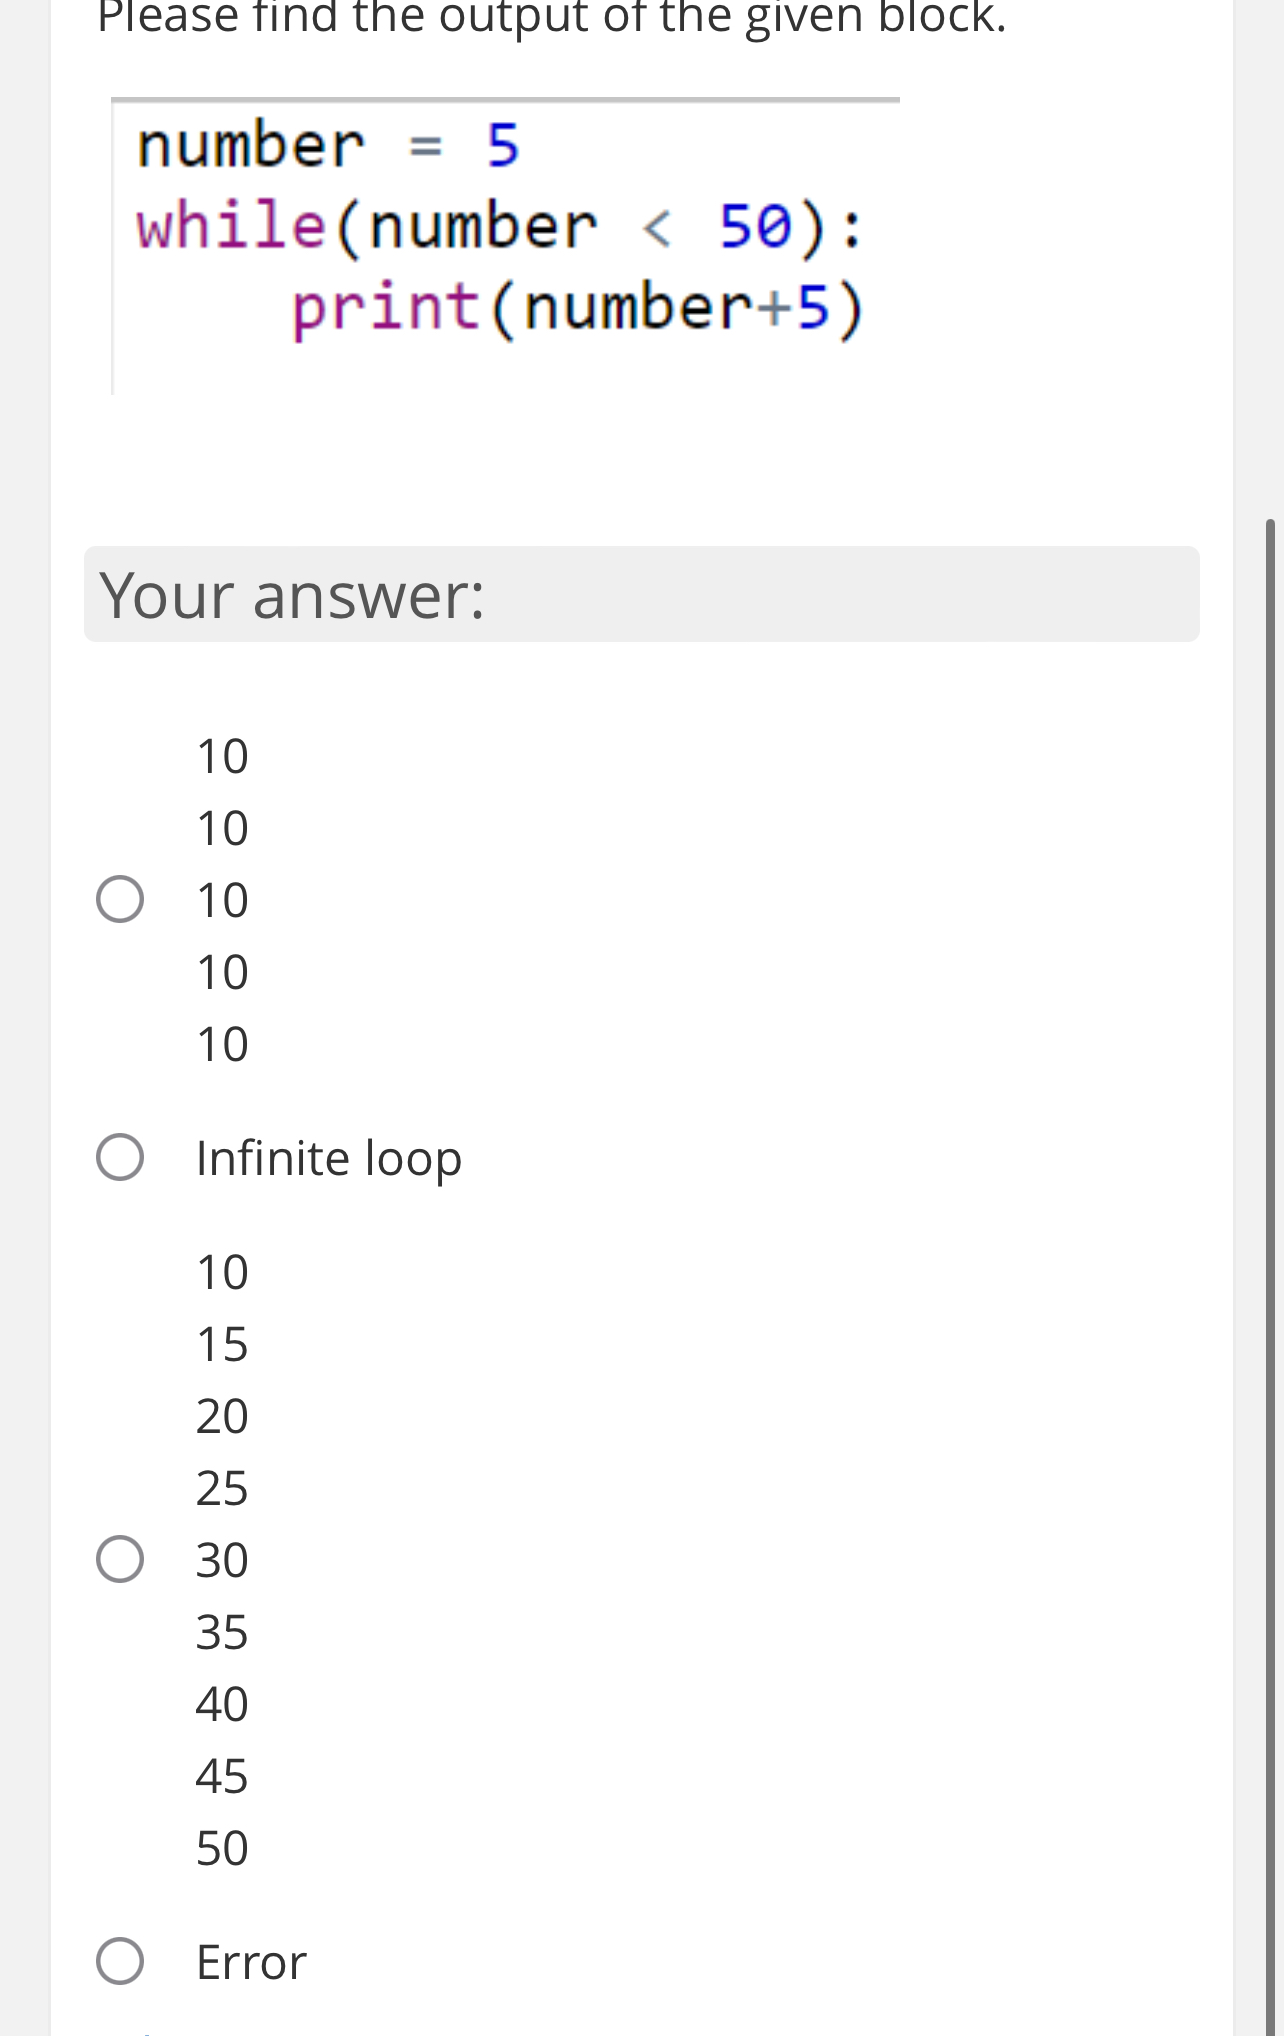Viewport: 1284px width, 2036px height.
Task: Click the answer option showing repeated 10s
Action: point(221,897)
